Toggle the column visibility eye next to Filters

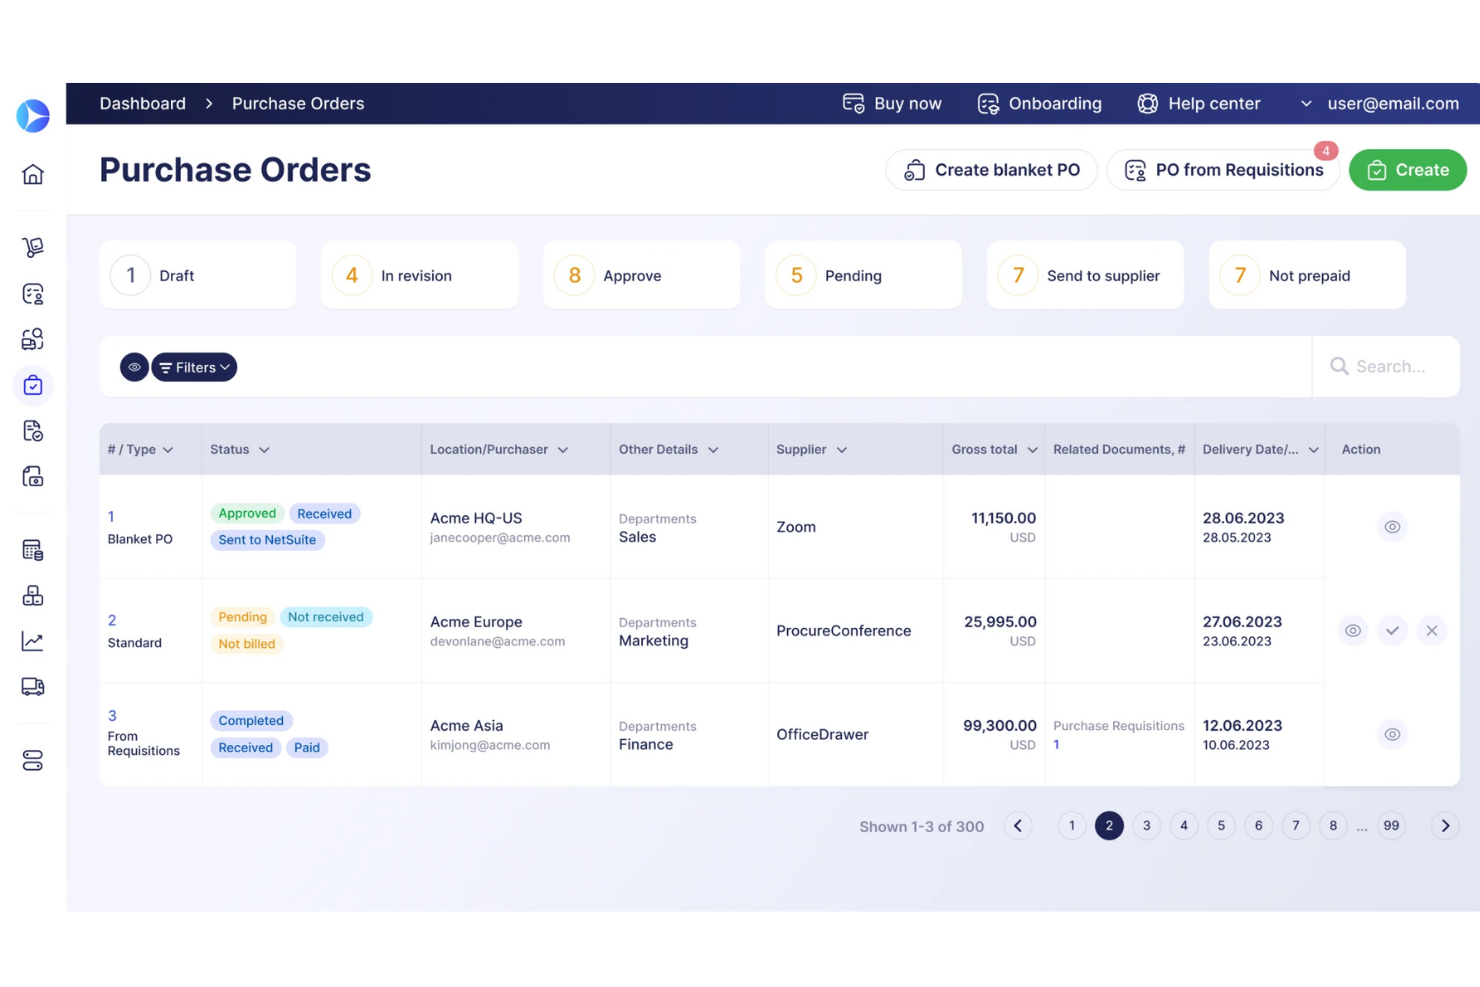click(x=134, y=367)
